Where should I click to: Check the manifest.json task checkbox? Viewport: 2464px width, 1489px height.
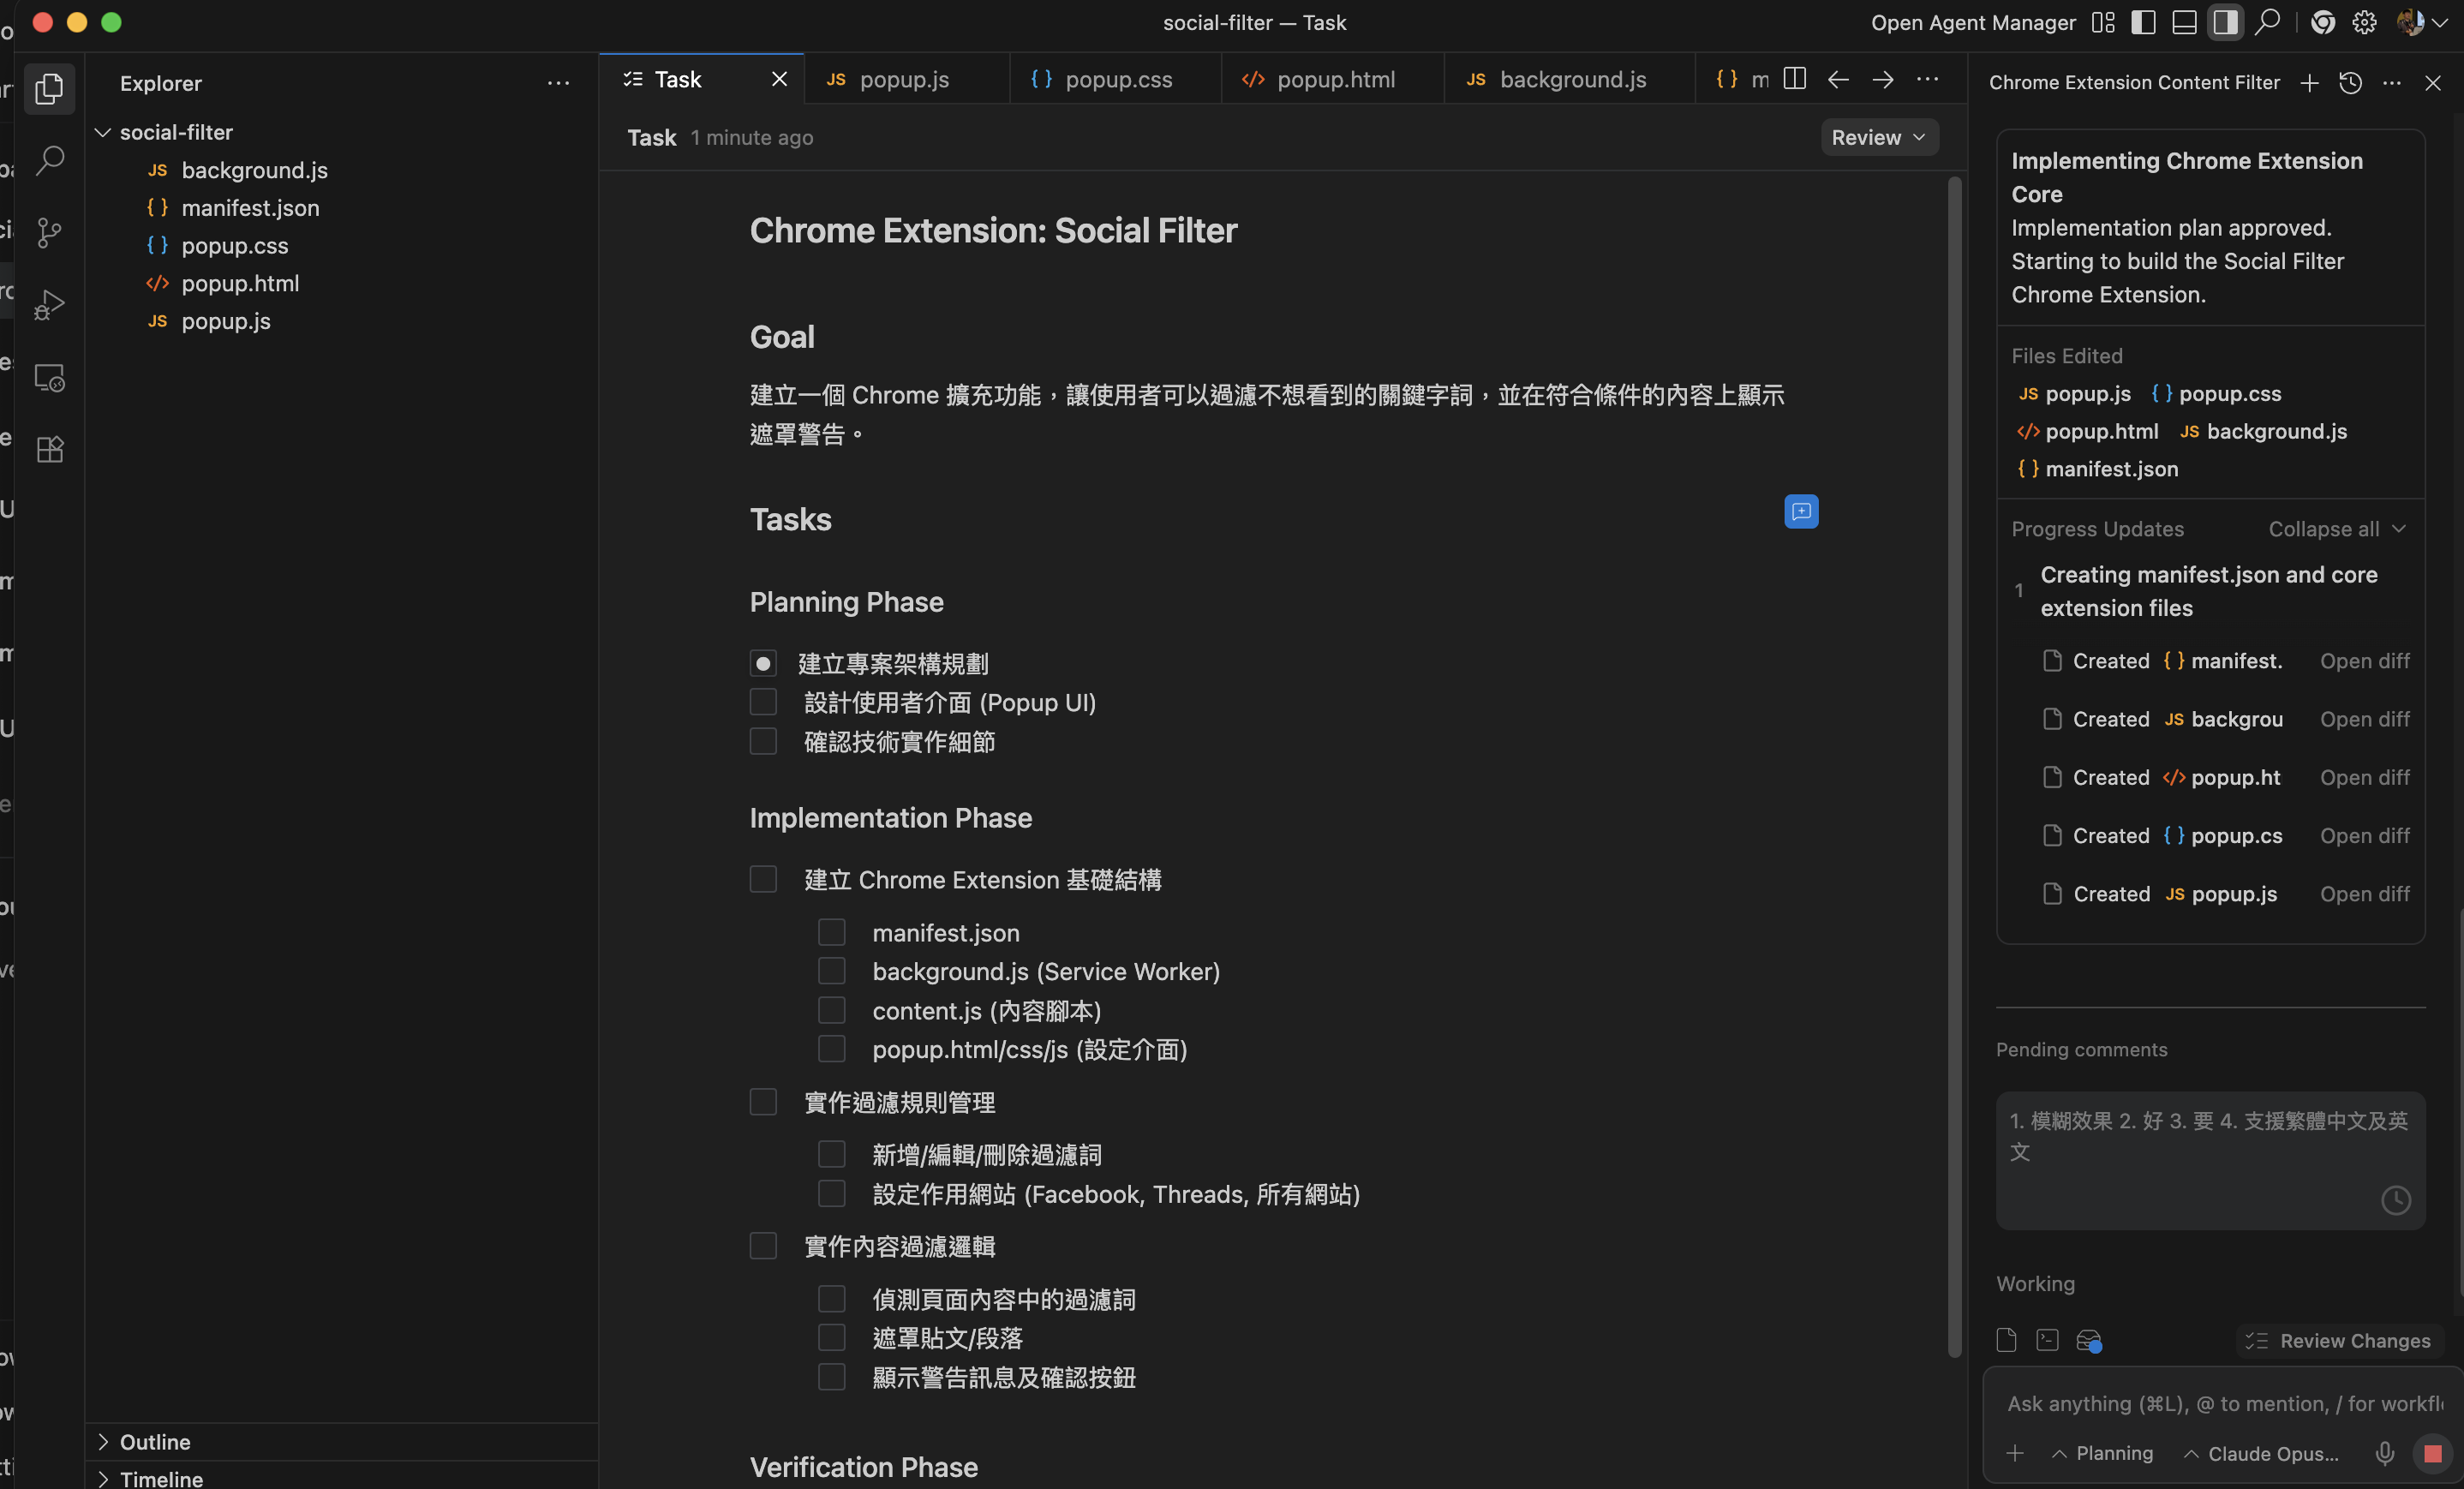[831, 933]
